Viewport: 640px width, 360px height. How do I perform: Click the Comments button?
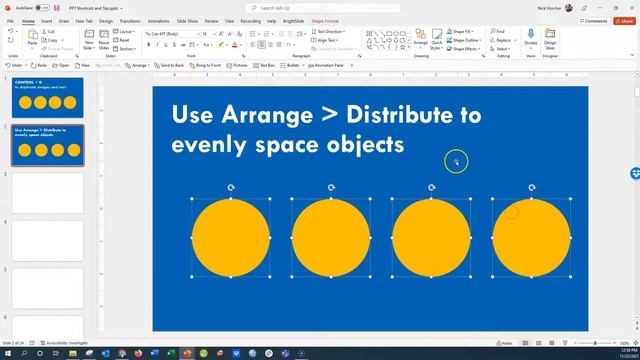(594, 21)
